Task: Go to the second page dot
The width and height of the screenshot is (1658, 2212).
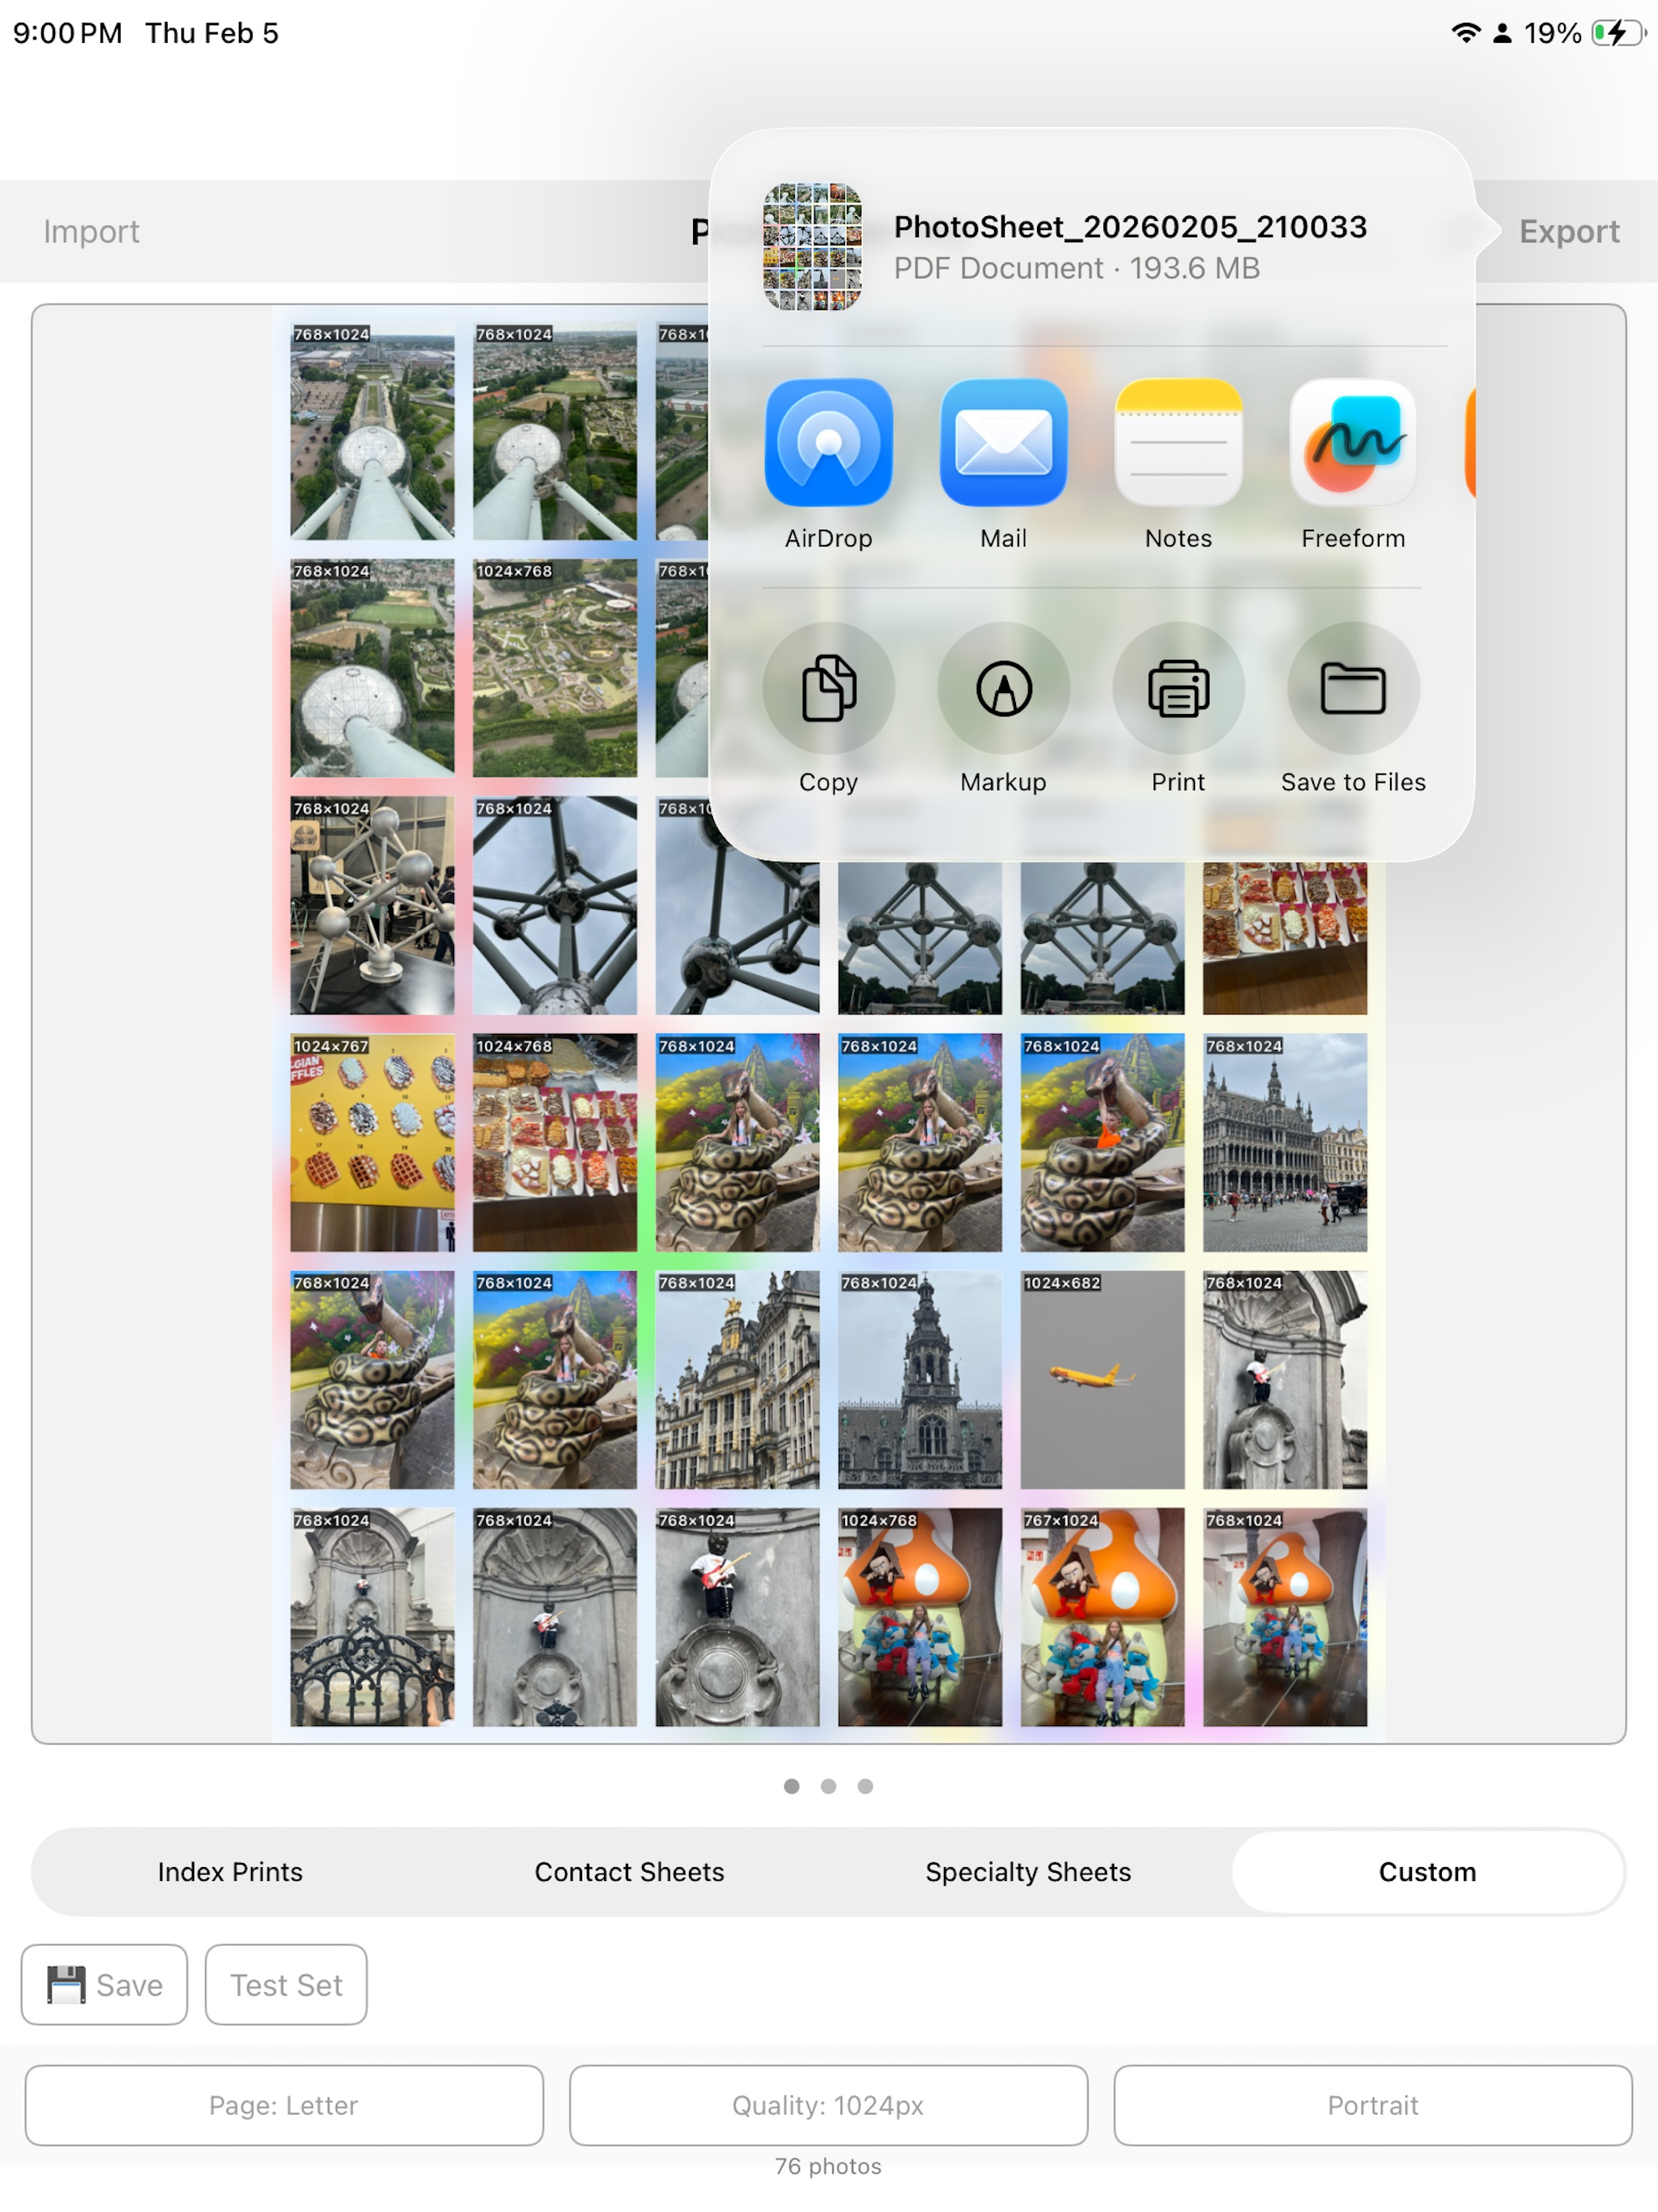Action: tap(828, 1786)
